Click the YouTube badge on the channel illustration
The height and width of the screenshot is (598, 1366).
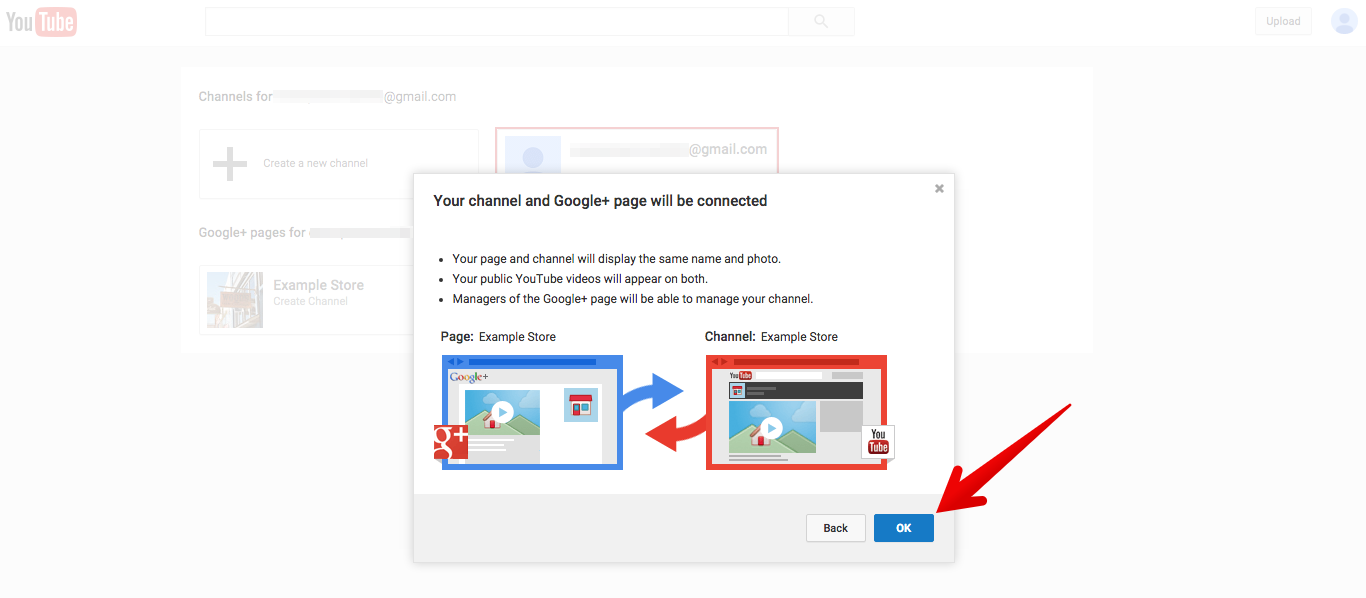click(x=878, y=441)
